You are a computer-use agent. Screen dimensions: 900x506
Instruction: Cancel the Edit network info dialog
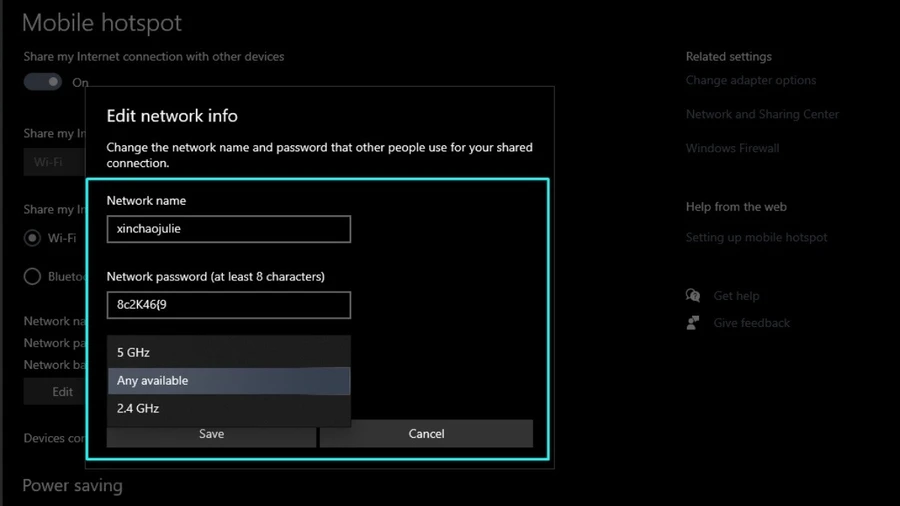(426, 434)
